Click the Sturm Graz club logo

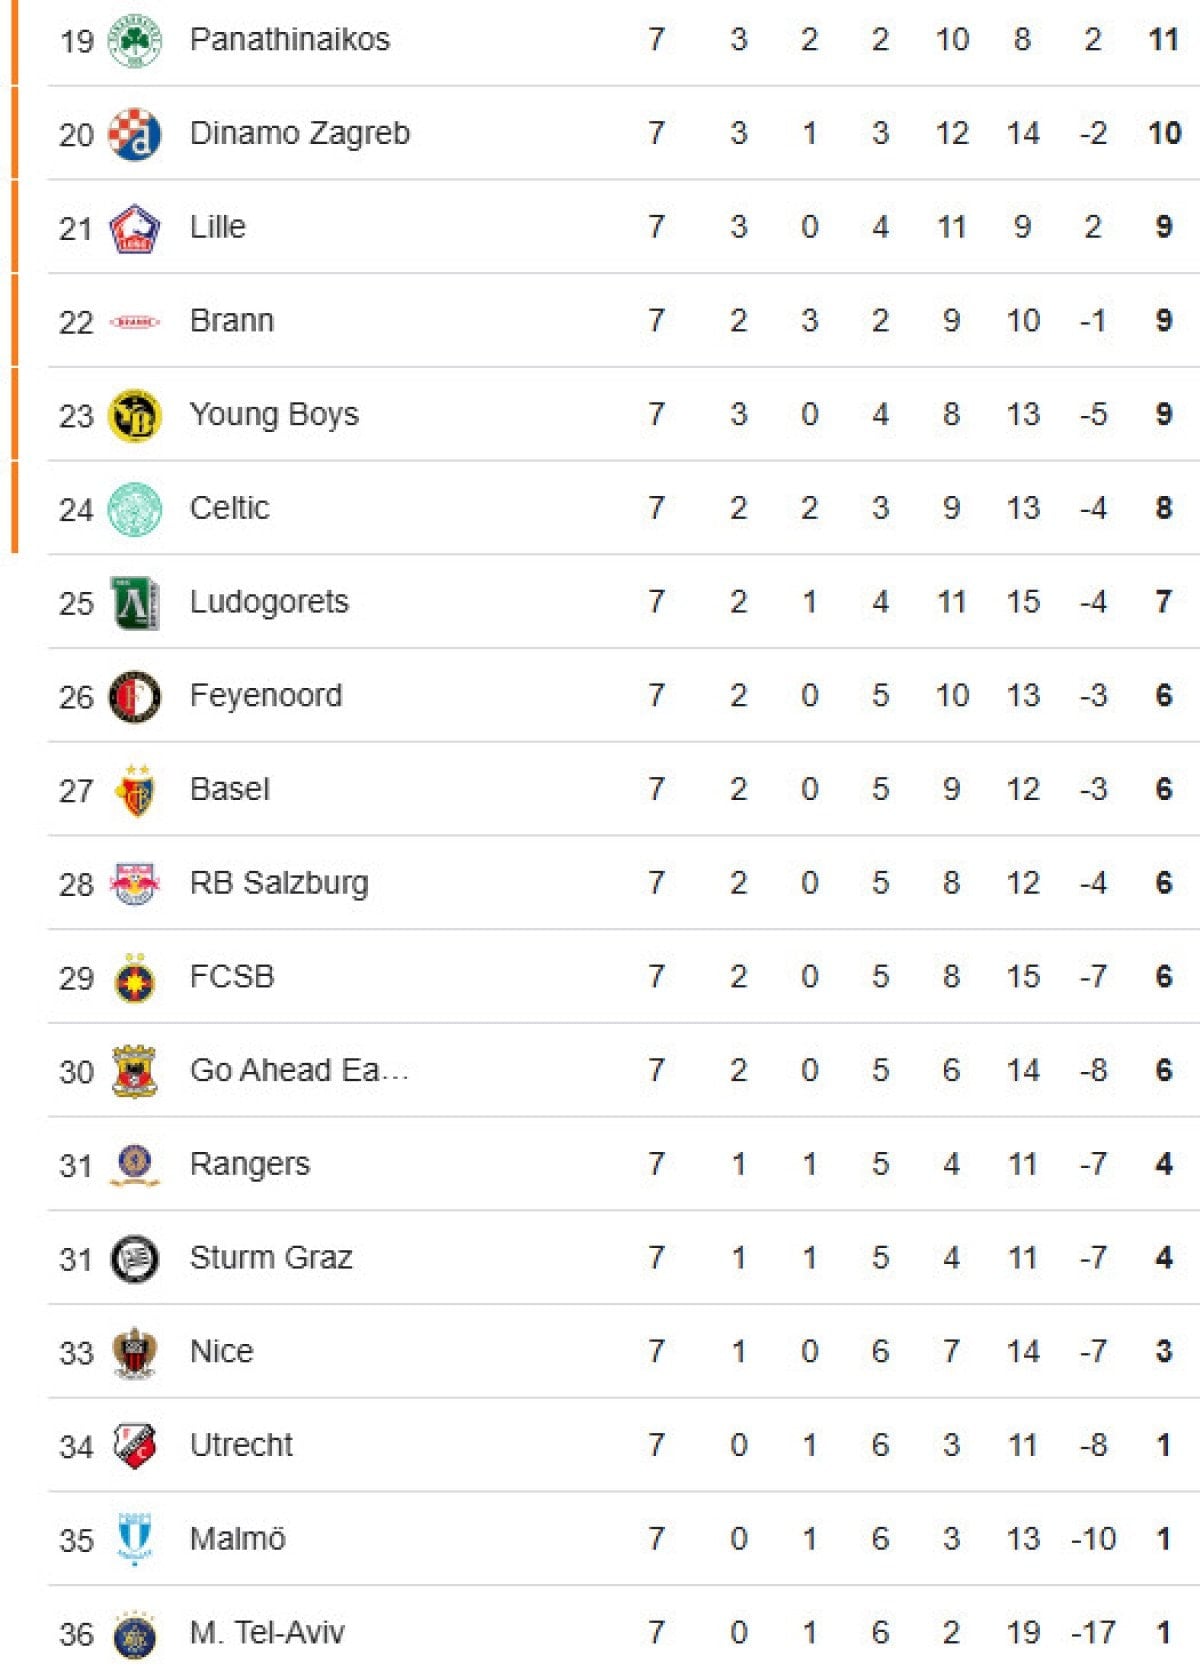pyautogui.click(x=134, y=1259)
